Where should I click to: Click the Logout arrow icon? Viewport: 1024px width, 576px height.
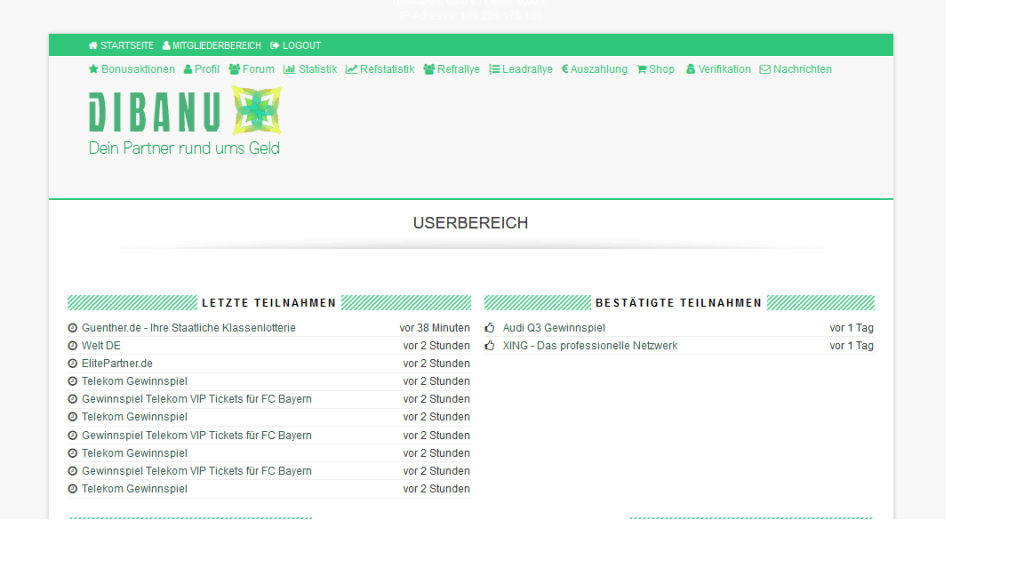(275, 46)
